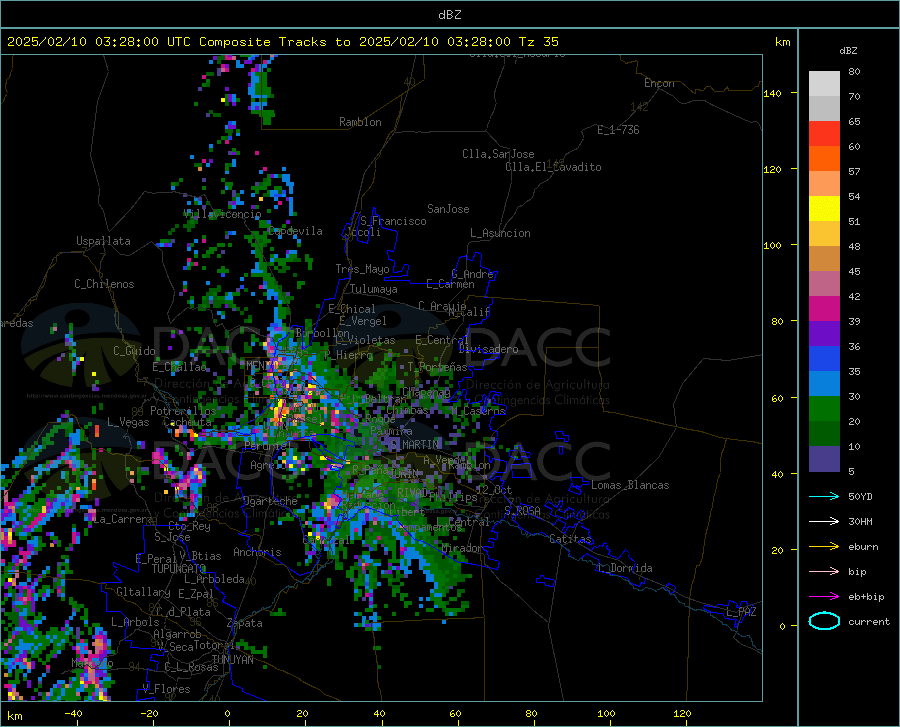Click the yellow eburn arrow in legend

click(x=824, y=547)
